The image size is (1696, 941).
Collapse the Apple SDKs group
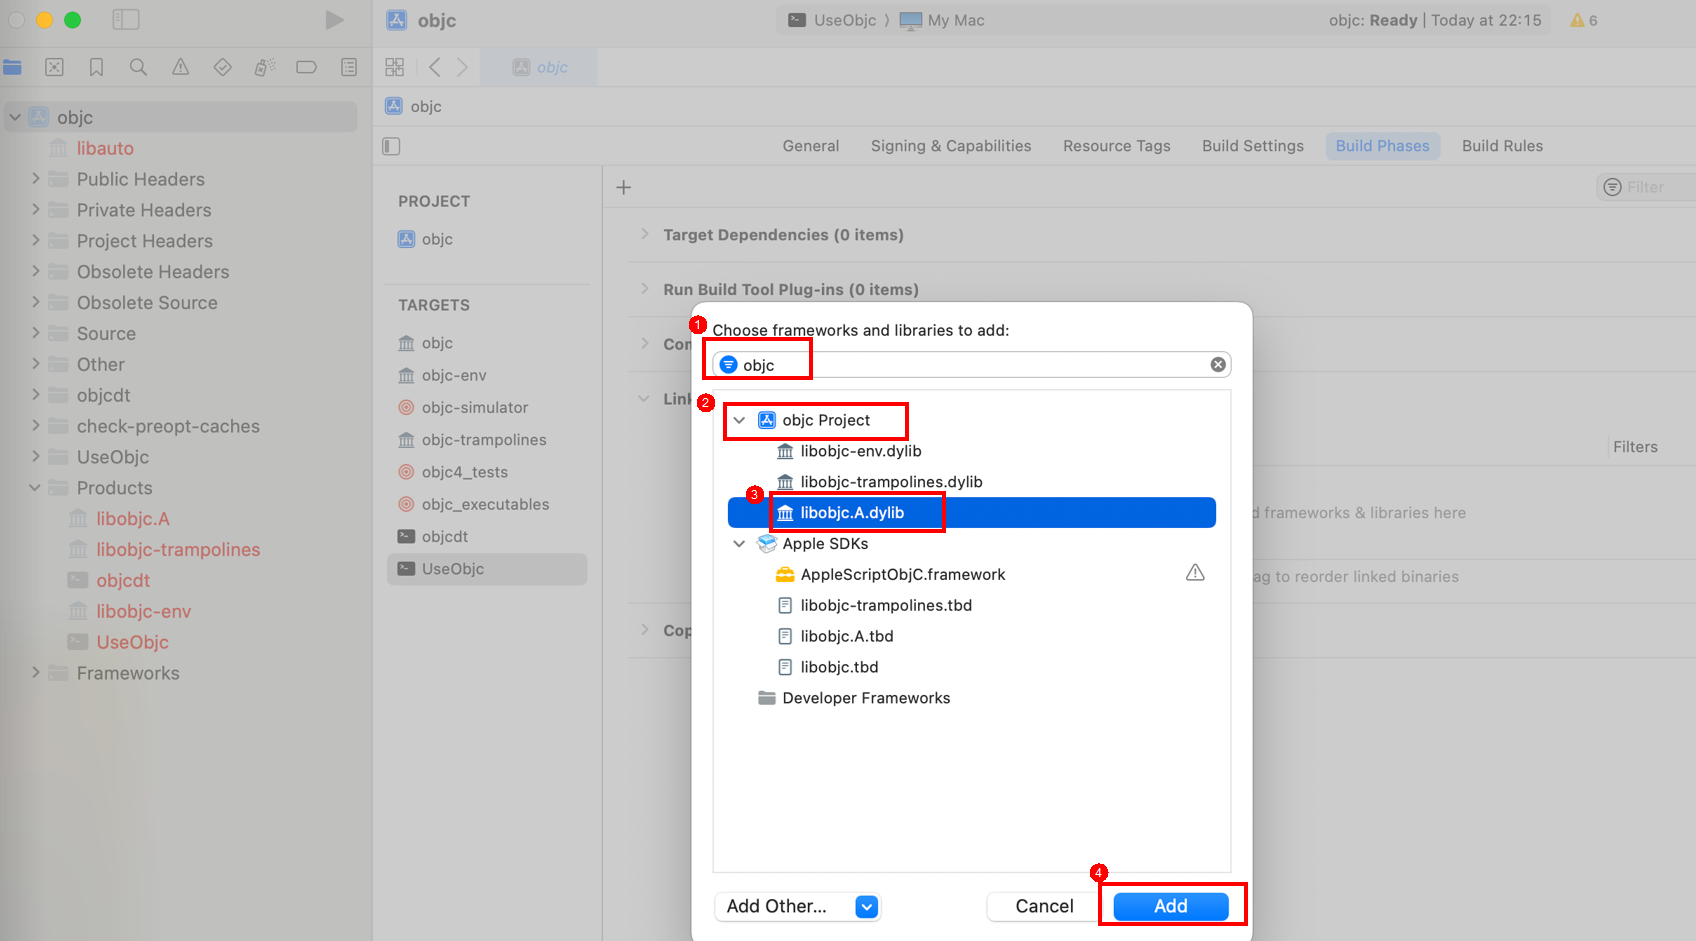tap(739, 544)
